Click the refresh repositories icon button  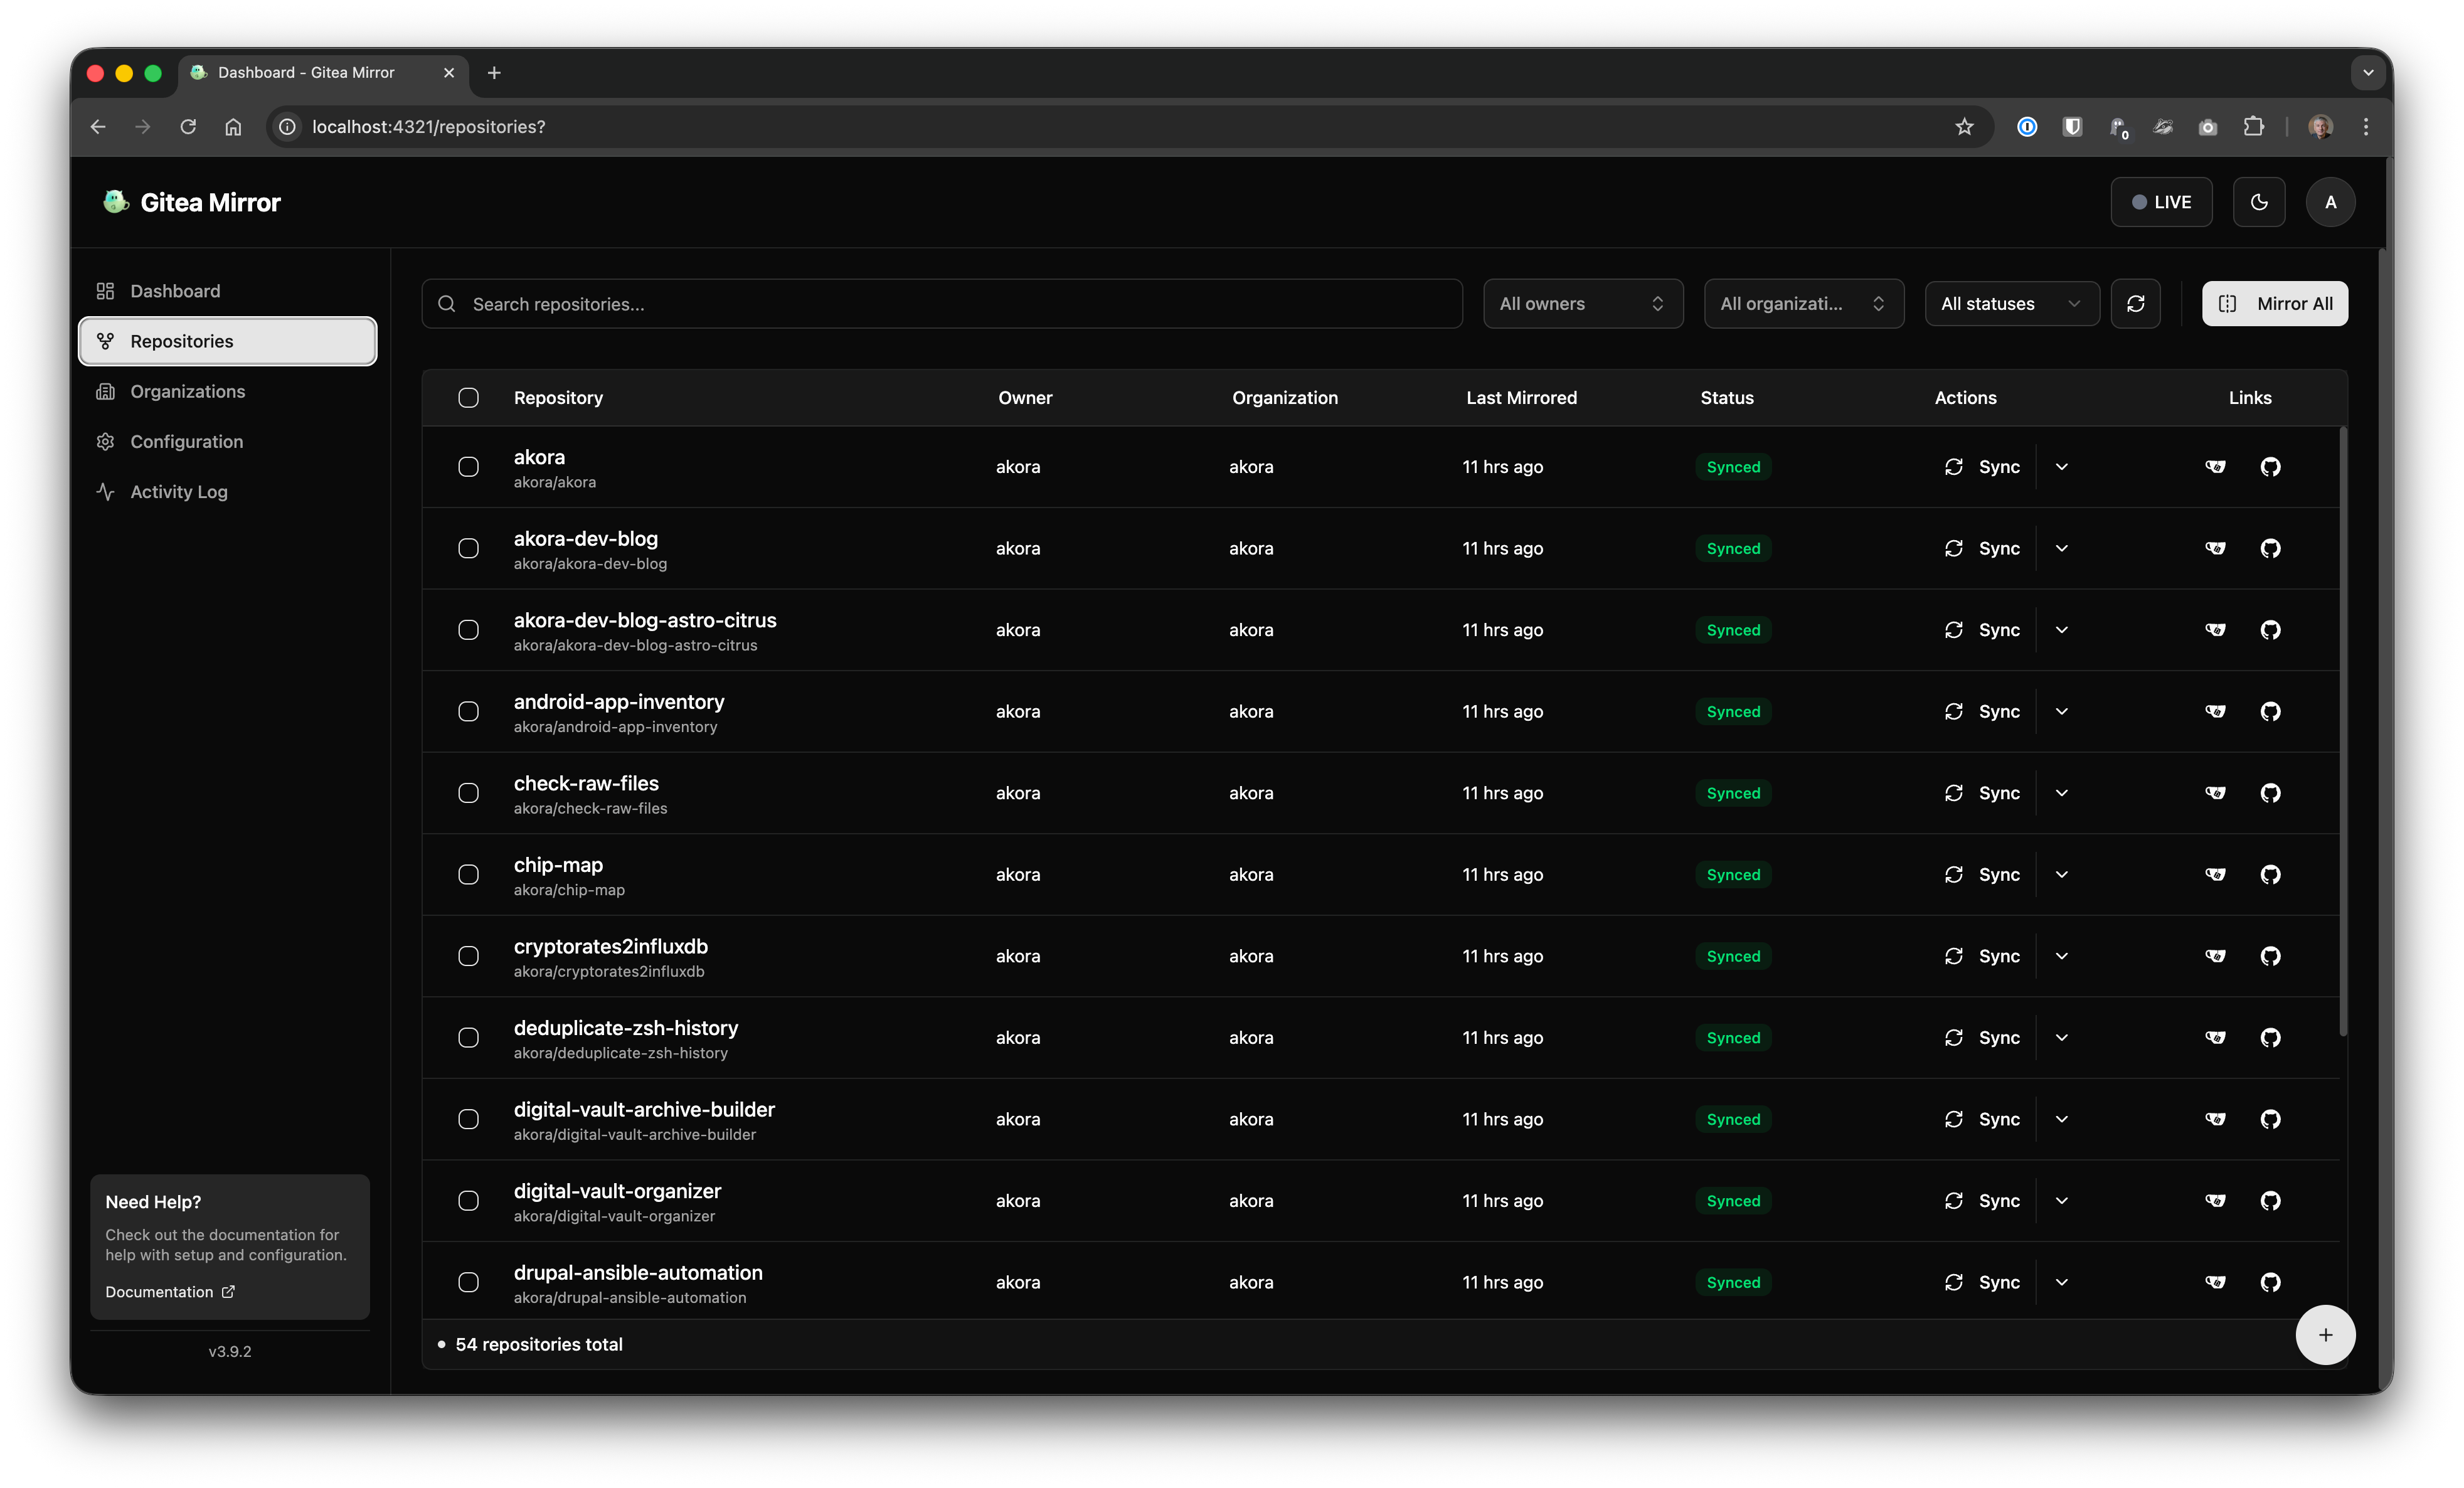(2135, 304)
